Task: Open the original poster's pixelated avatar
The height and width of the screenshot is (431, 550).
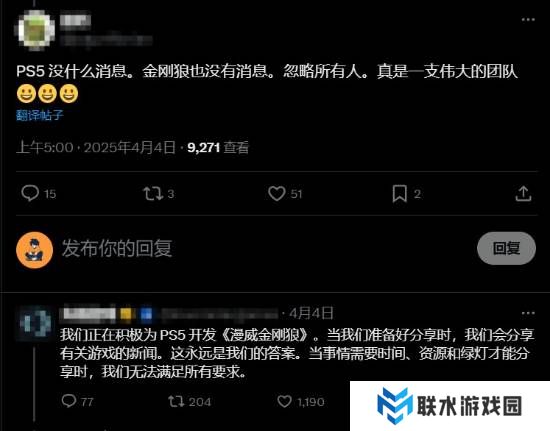Action: tap(35, 30)
